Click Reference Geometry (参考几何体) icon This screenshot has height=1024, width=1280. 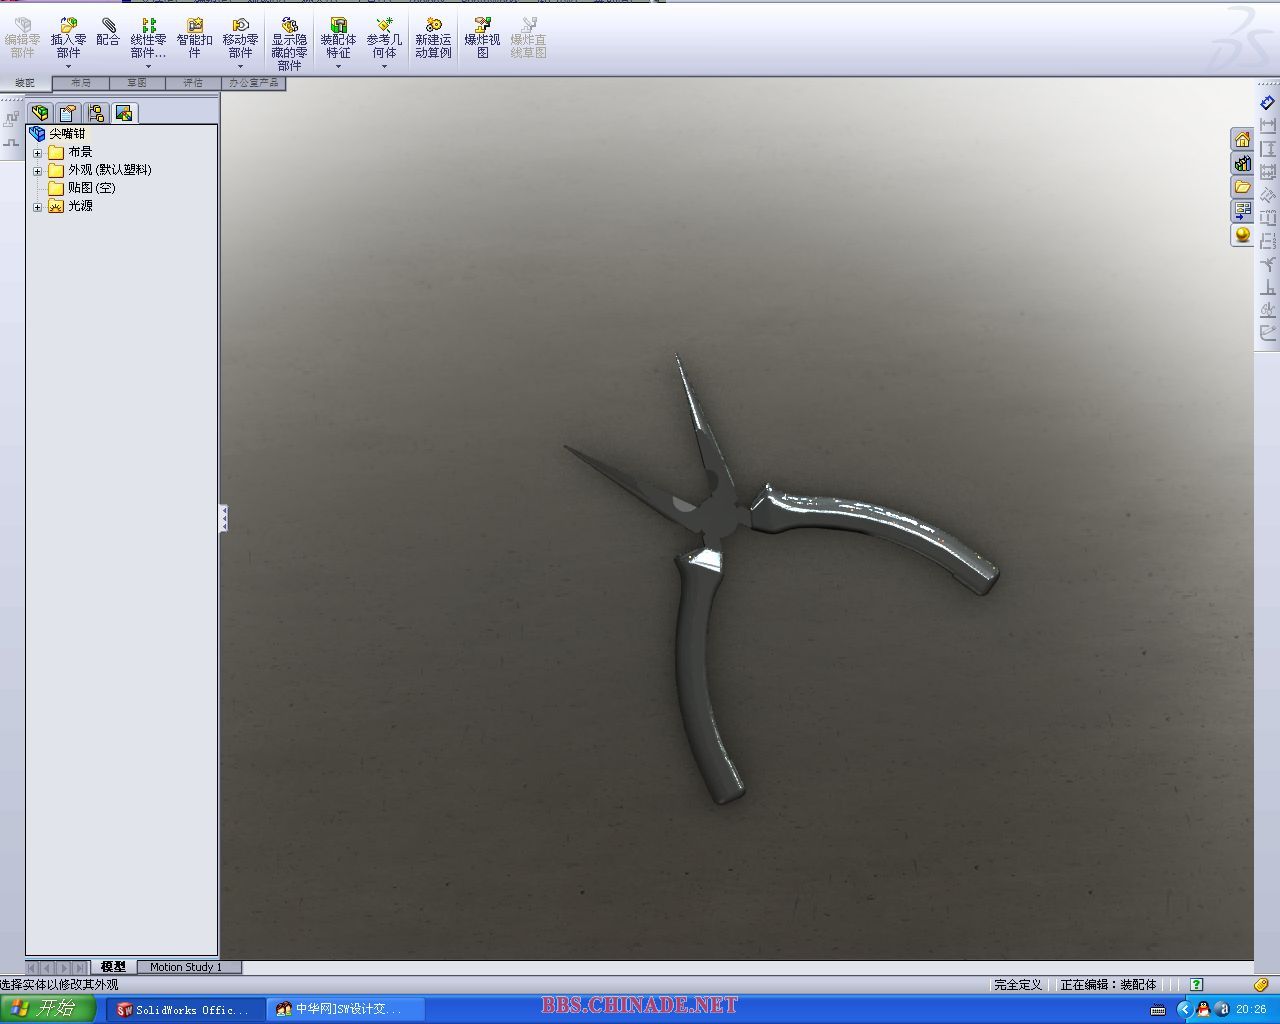[x=384, y=37]
